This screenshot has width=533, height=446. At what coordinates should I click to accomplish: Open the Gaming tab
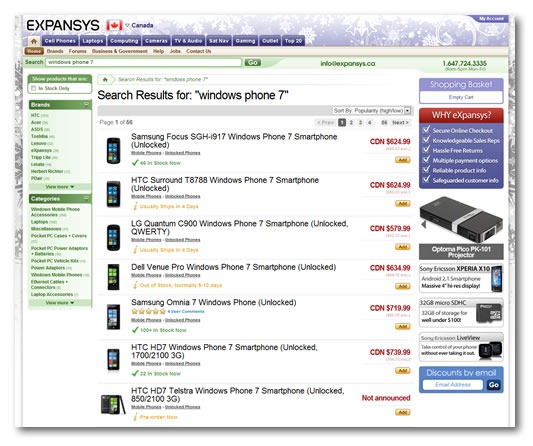click(x=245, y=41)
